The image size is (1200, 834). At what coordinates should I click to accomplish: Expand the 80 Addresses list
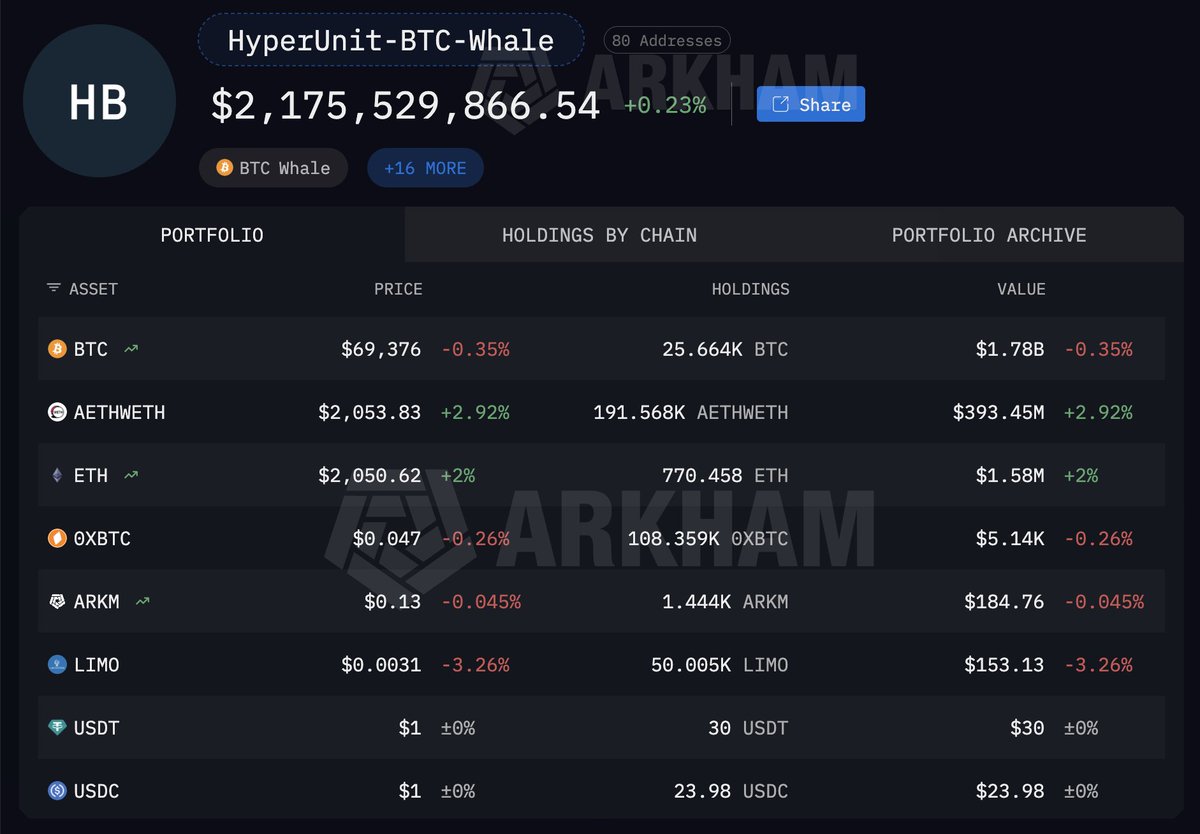pos(667,41)
